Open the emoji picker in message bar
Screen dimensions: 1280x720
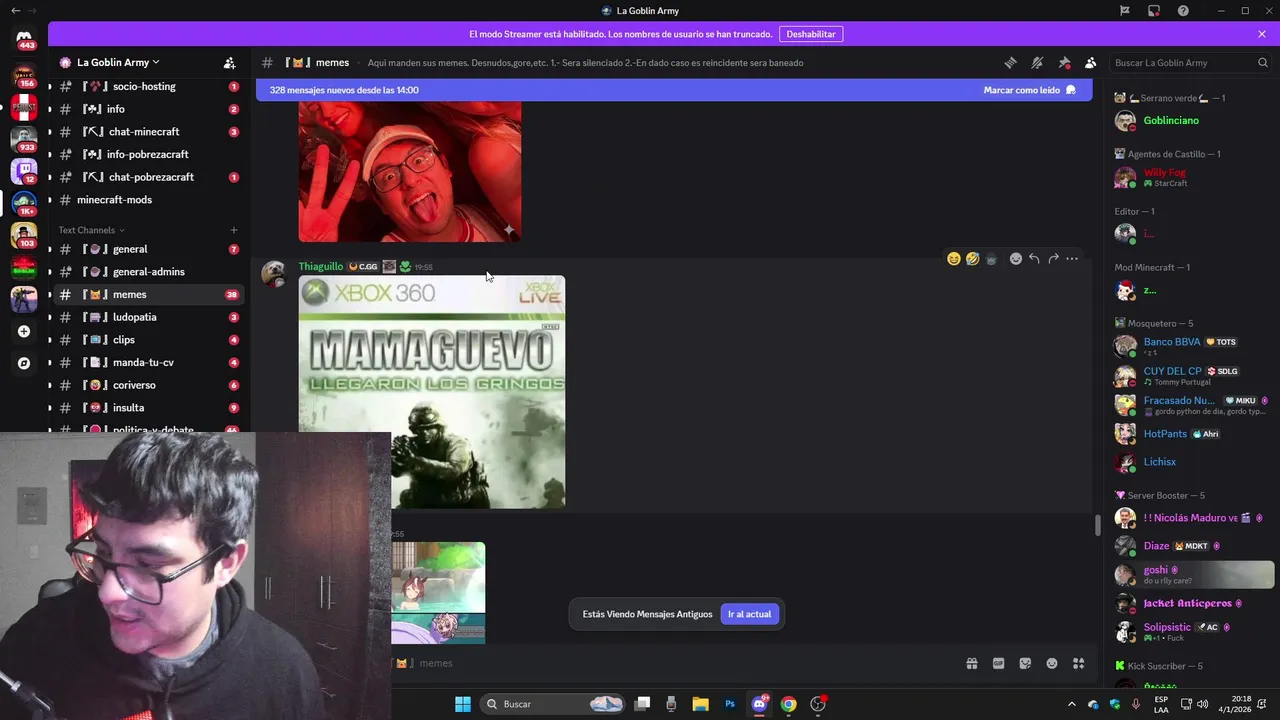[x=1052, y=663]
